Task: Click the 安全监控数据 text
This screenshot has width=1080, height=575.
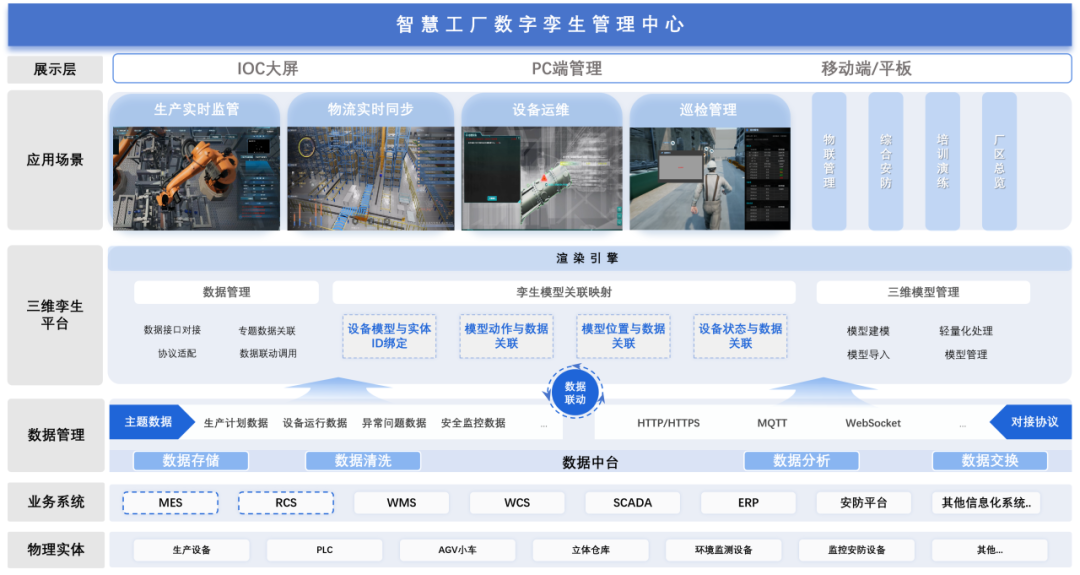Action: 473,423
